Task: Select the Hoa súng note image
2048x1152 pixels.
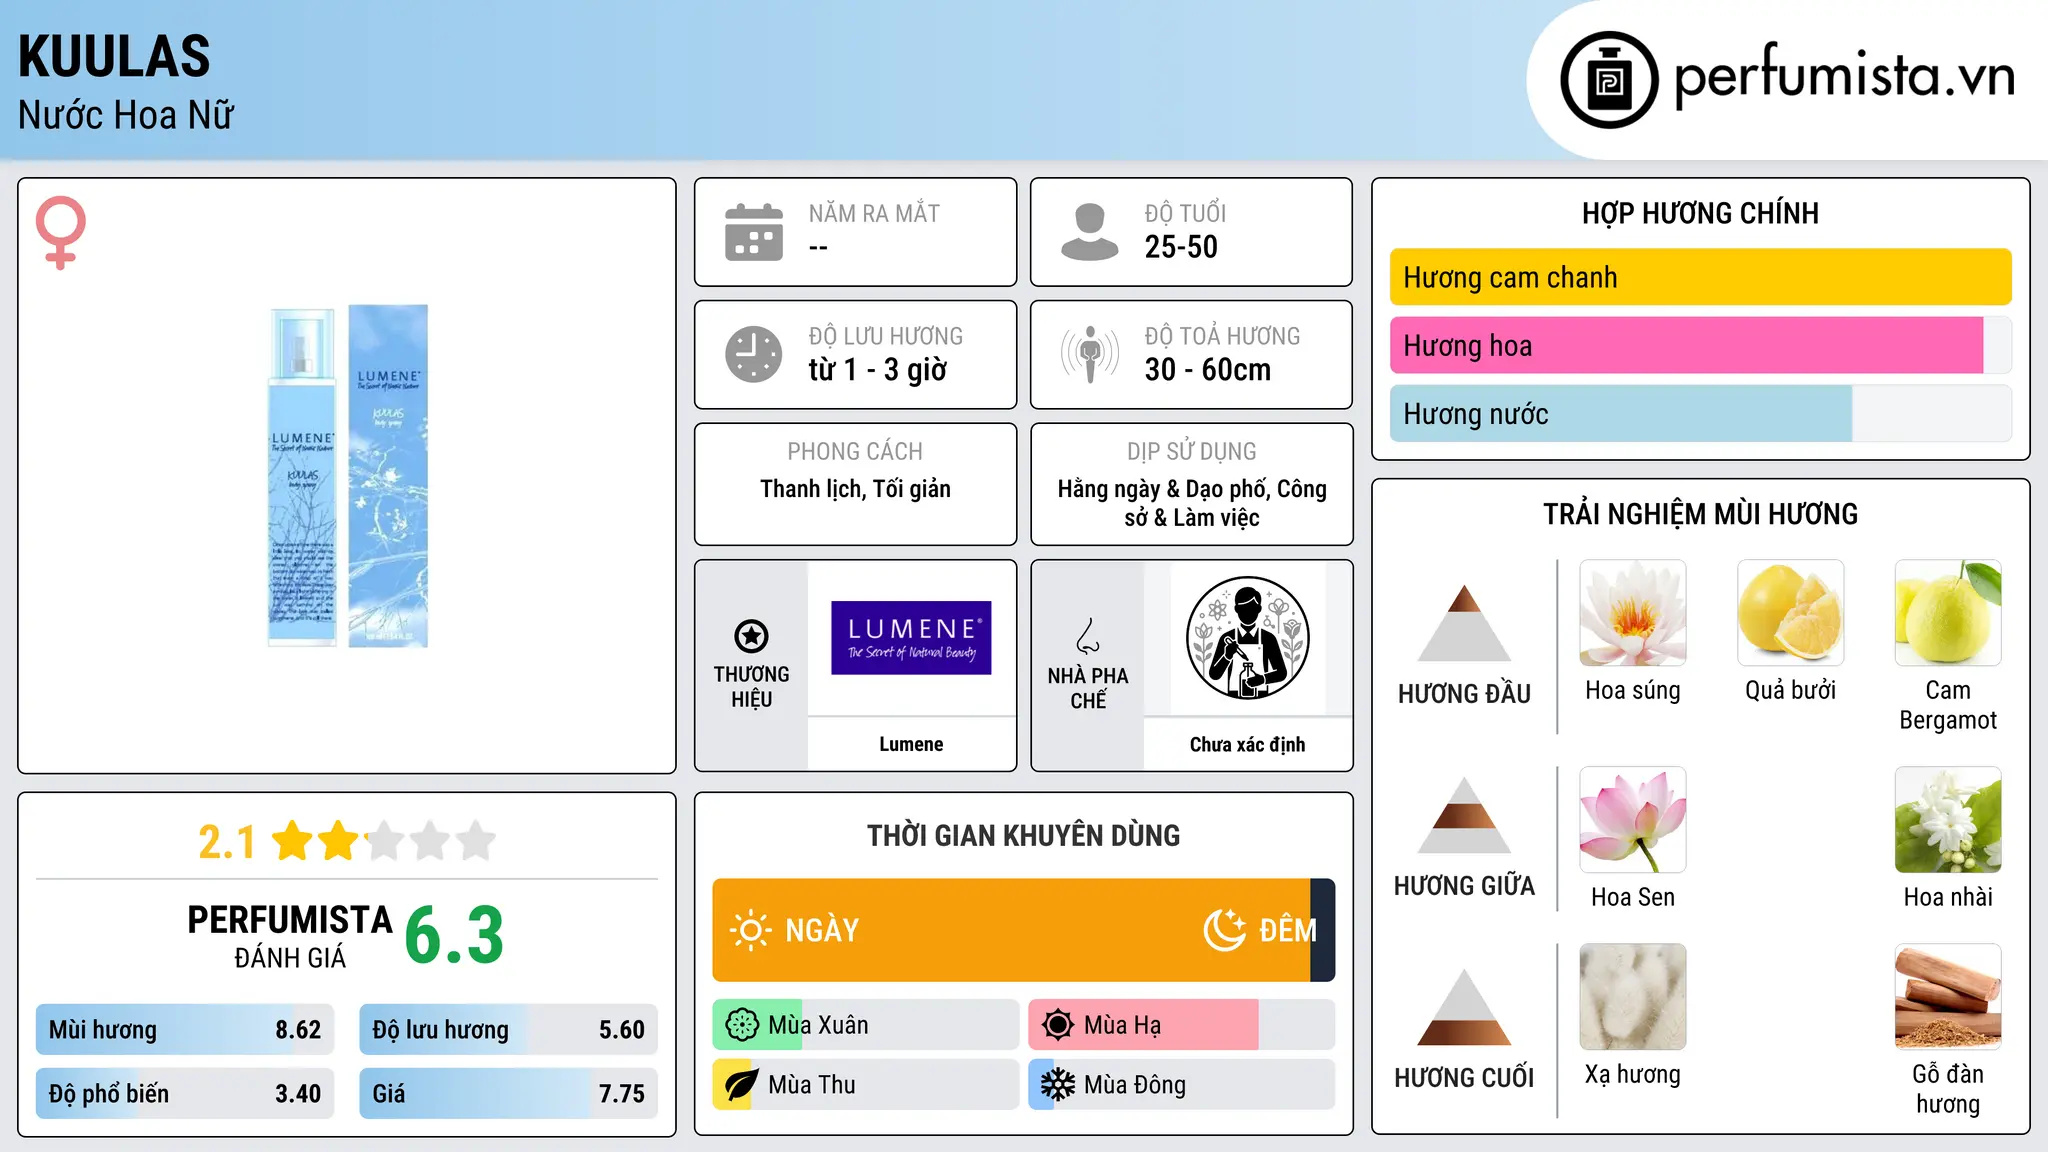Action: point(1633,613)
